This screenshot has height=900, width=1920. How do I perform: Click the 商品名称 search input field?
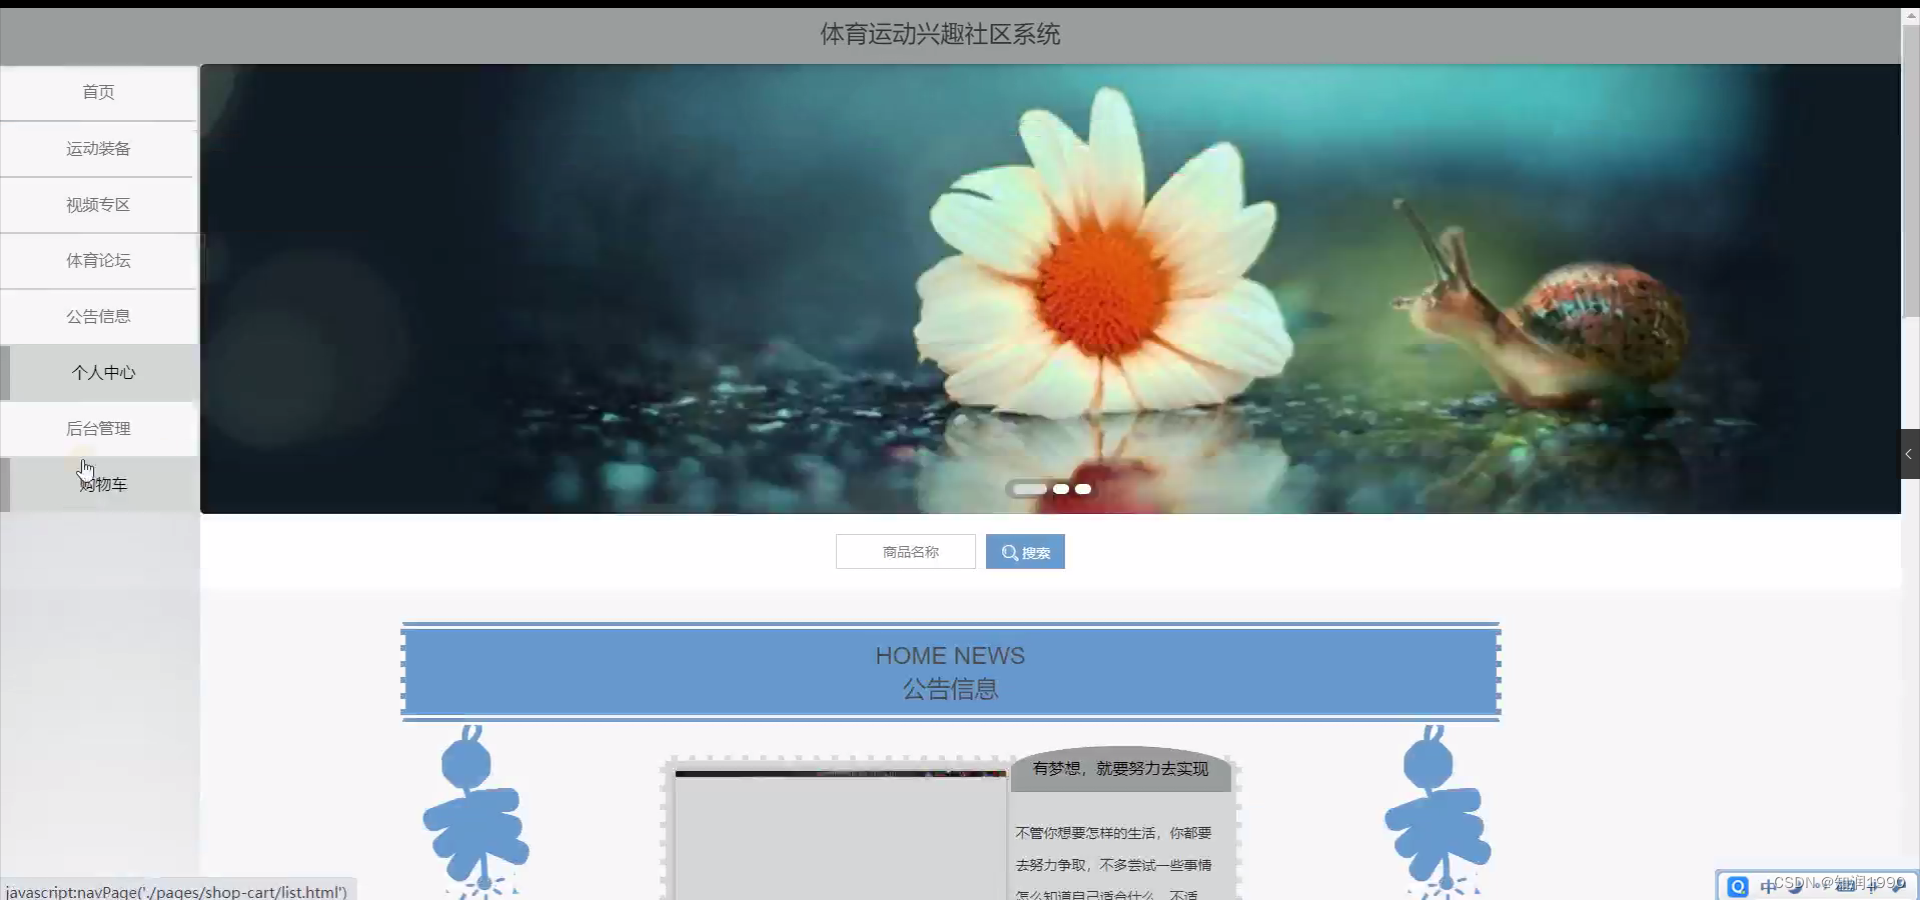point(905,551)
